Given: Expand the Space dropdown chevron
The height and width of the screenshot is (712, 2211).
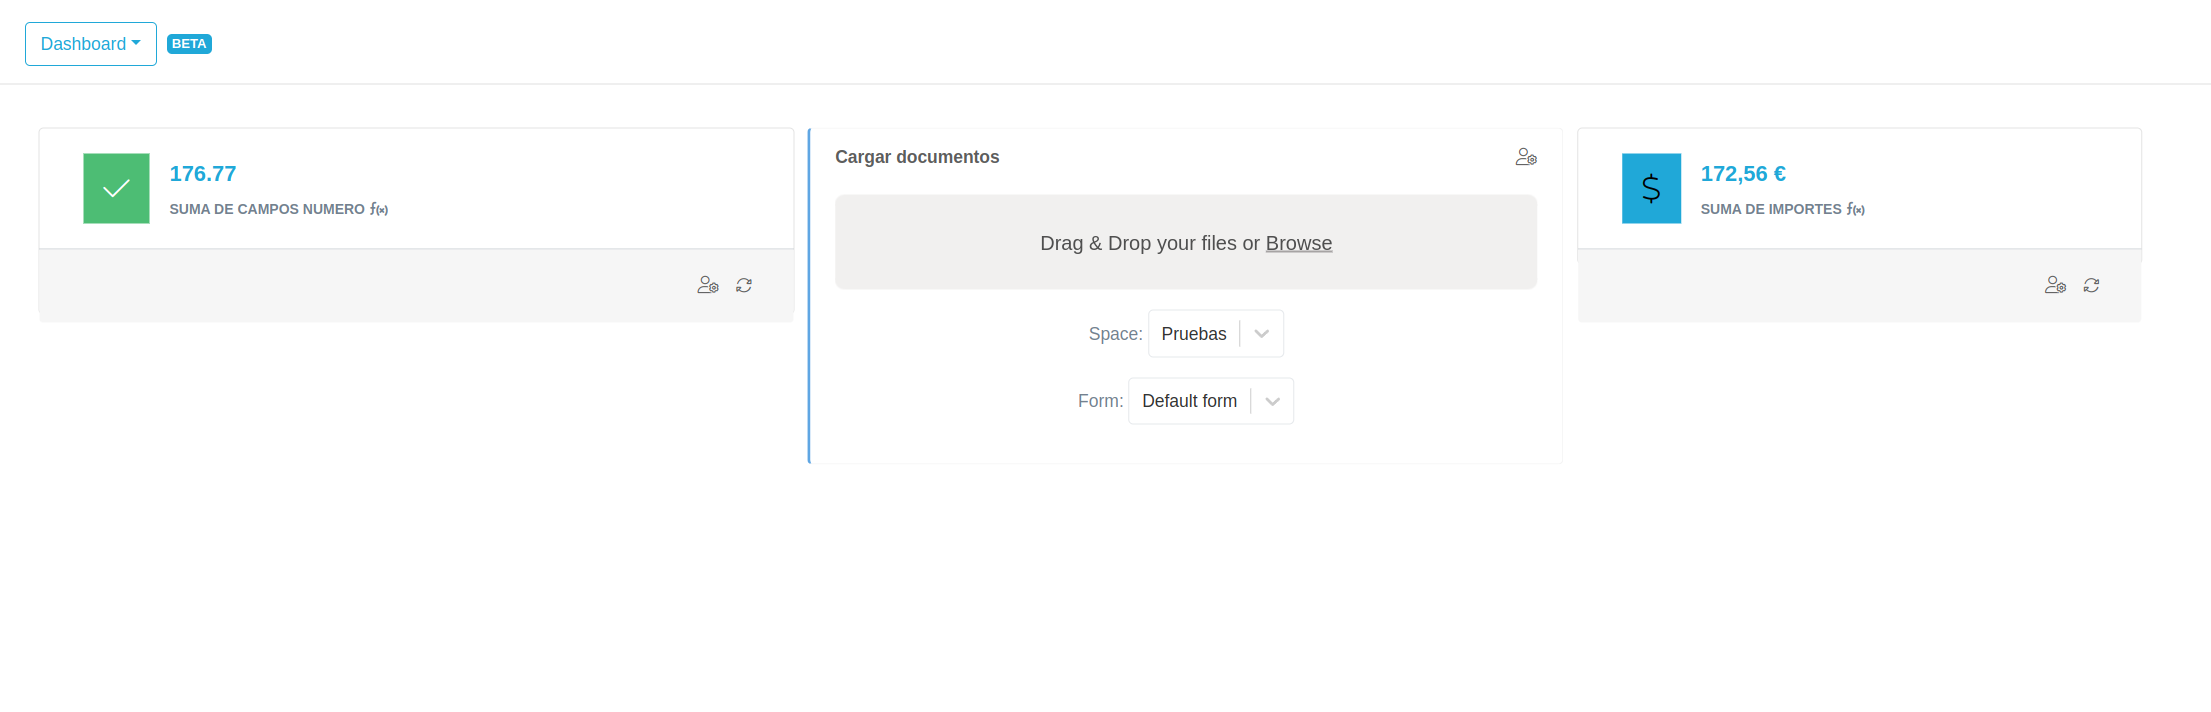Looking at the screenshot, I should coord(1262,334).
